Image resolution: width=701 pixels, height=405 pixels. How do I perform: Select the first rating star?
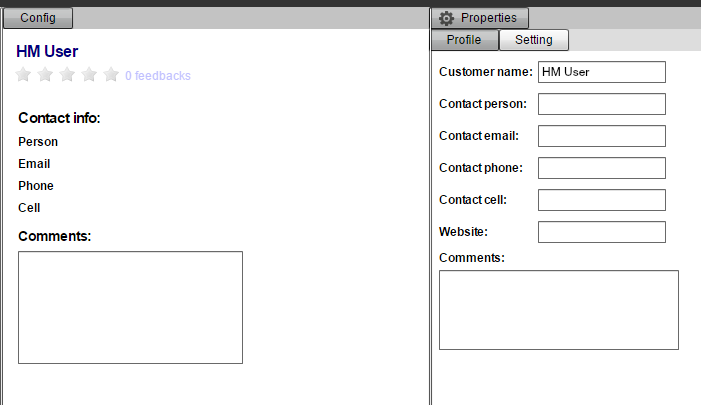[24, 75]
